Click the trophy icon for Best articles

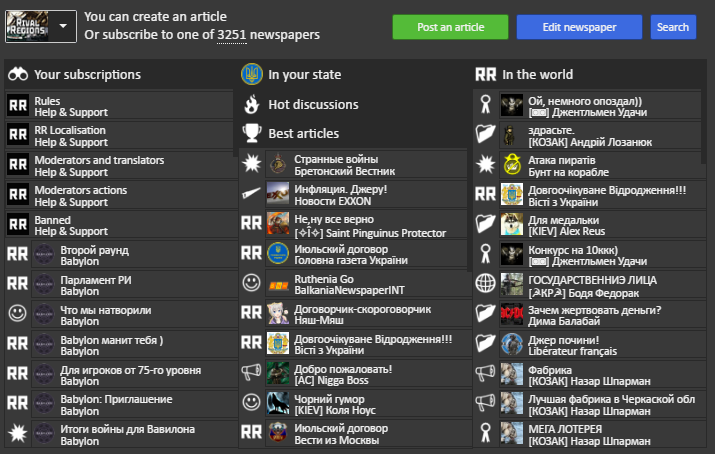click(251, 133)
